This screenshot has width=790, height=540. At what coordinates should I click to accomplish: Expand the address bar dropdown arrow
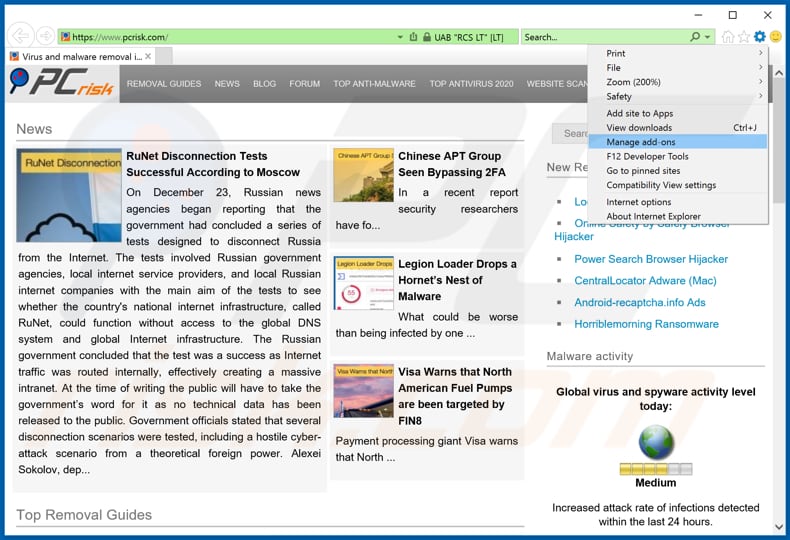pos(400,37)
